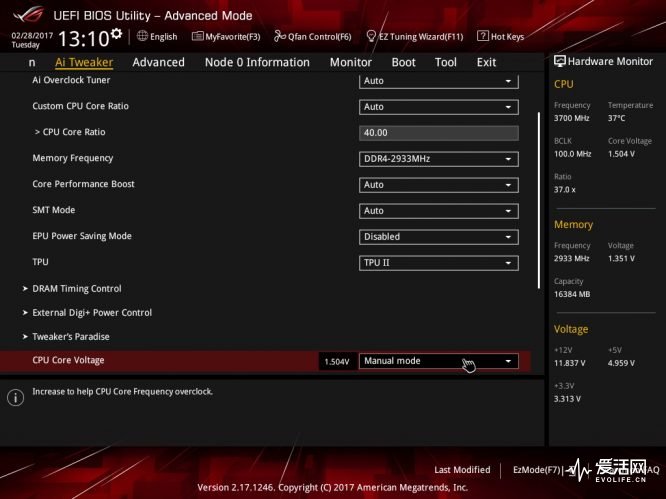Click the 1.504V voltage readout beside Manual mode
The image size is (666, 499).
(337, 361)
